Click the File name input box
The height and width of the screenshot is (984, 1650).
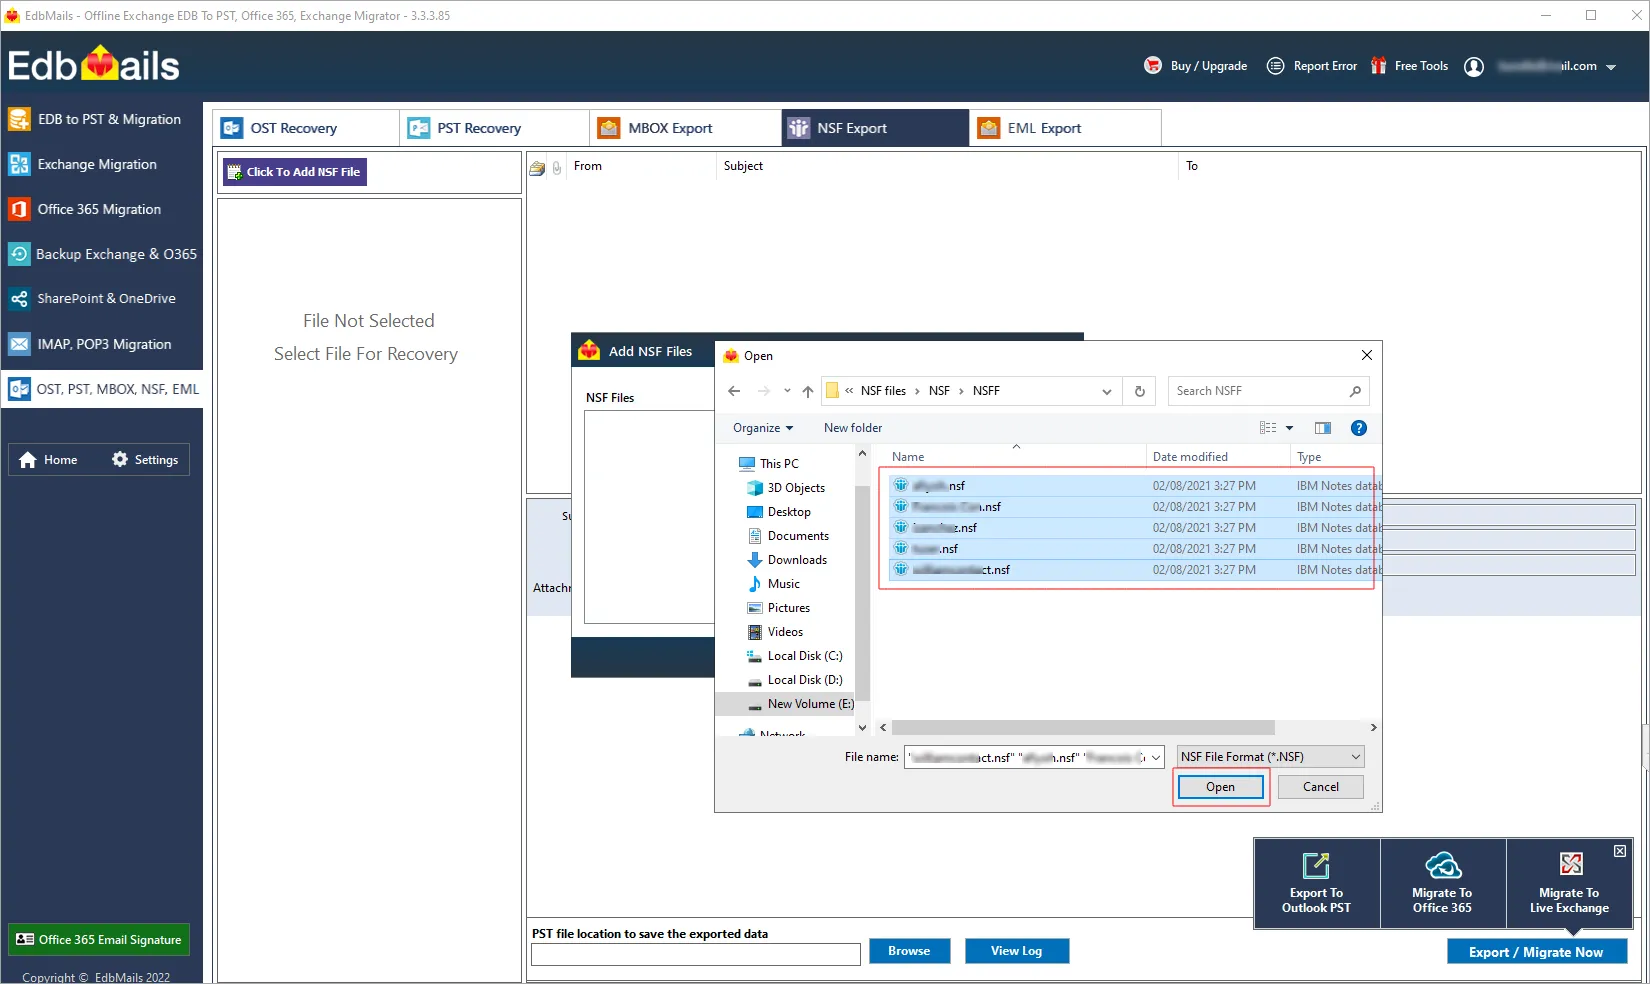pos(1034,757)
